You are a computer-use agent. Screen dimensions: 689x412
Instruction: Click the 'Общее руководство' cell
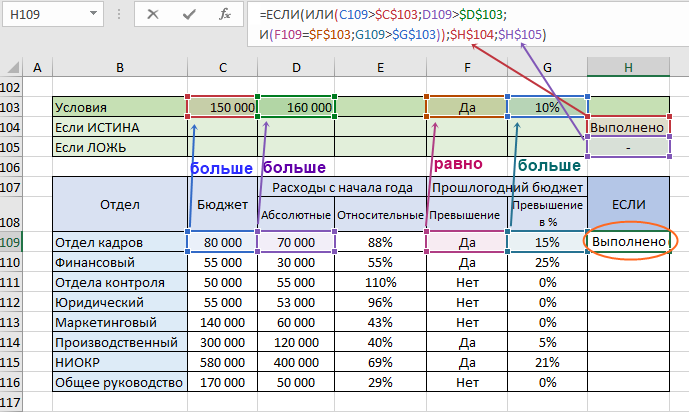tap(120, 382)
